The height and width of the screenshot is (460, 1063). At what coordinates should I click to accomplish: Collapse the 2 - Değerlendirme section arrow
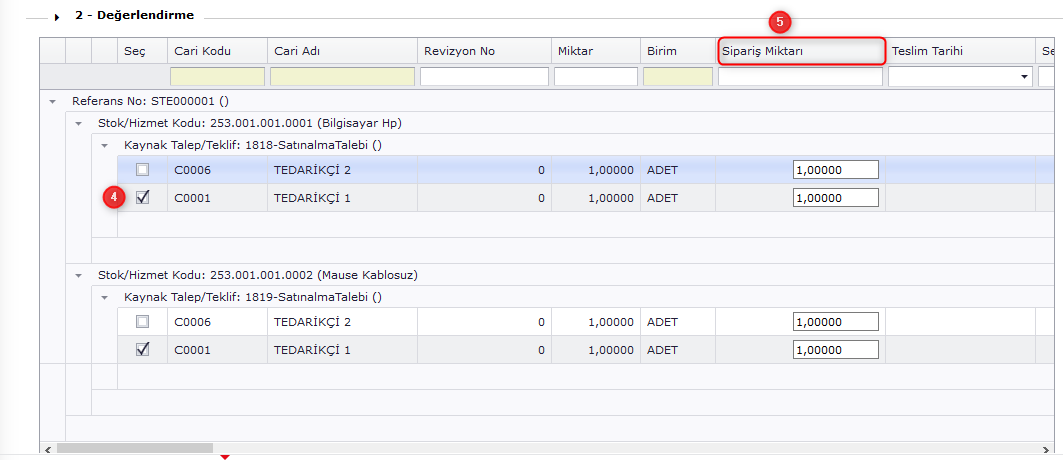(x=59, y=17)
